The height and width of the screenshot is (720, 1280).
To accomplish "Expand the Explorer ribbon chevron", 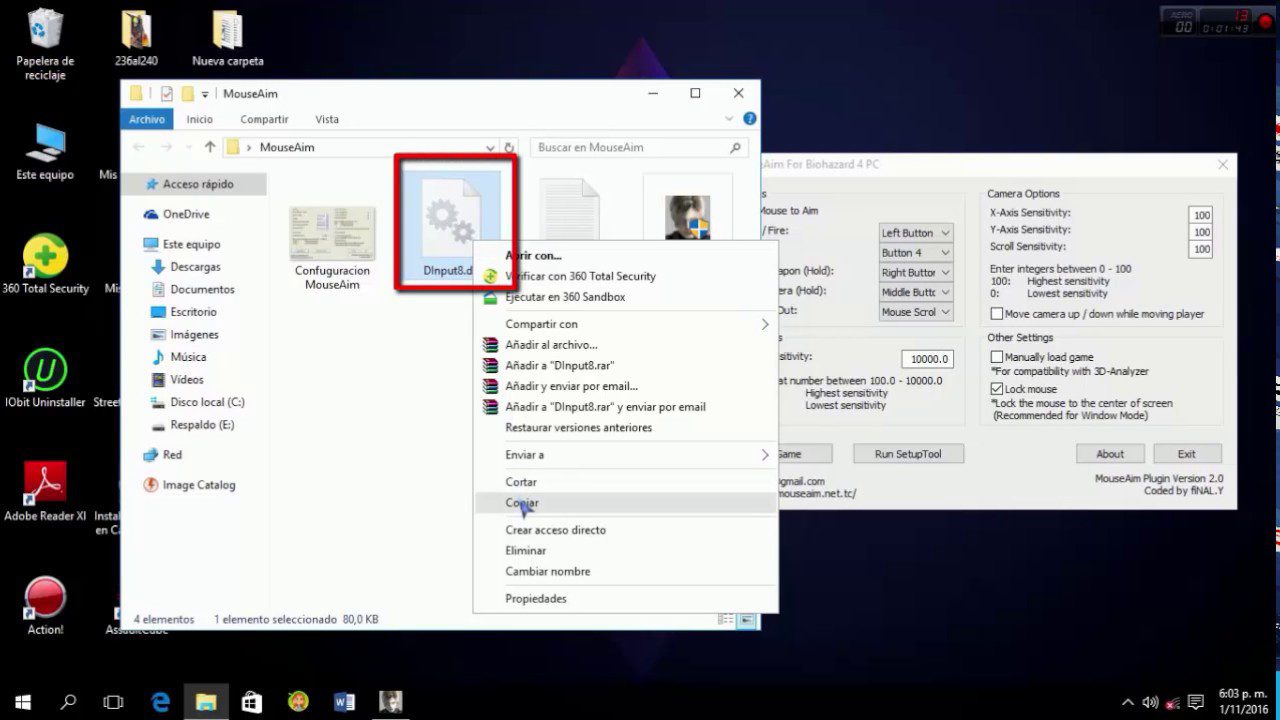I will (730, 119).
